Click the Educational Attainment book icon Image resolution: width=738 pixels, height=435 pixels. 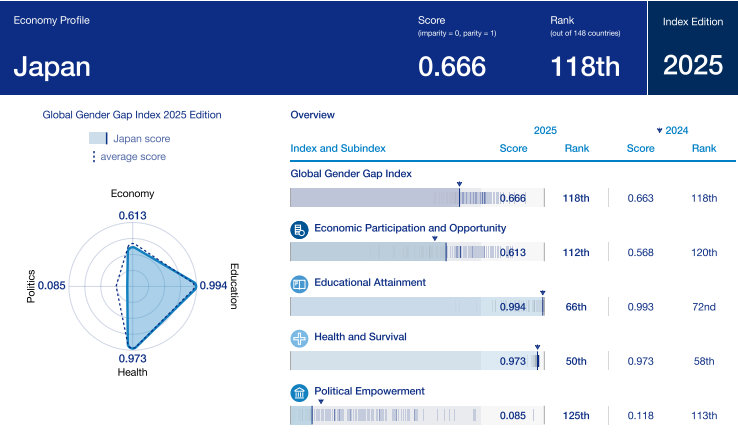tap(298, 284)
